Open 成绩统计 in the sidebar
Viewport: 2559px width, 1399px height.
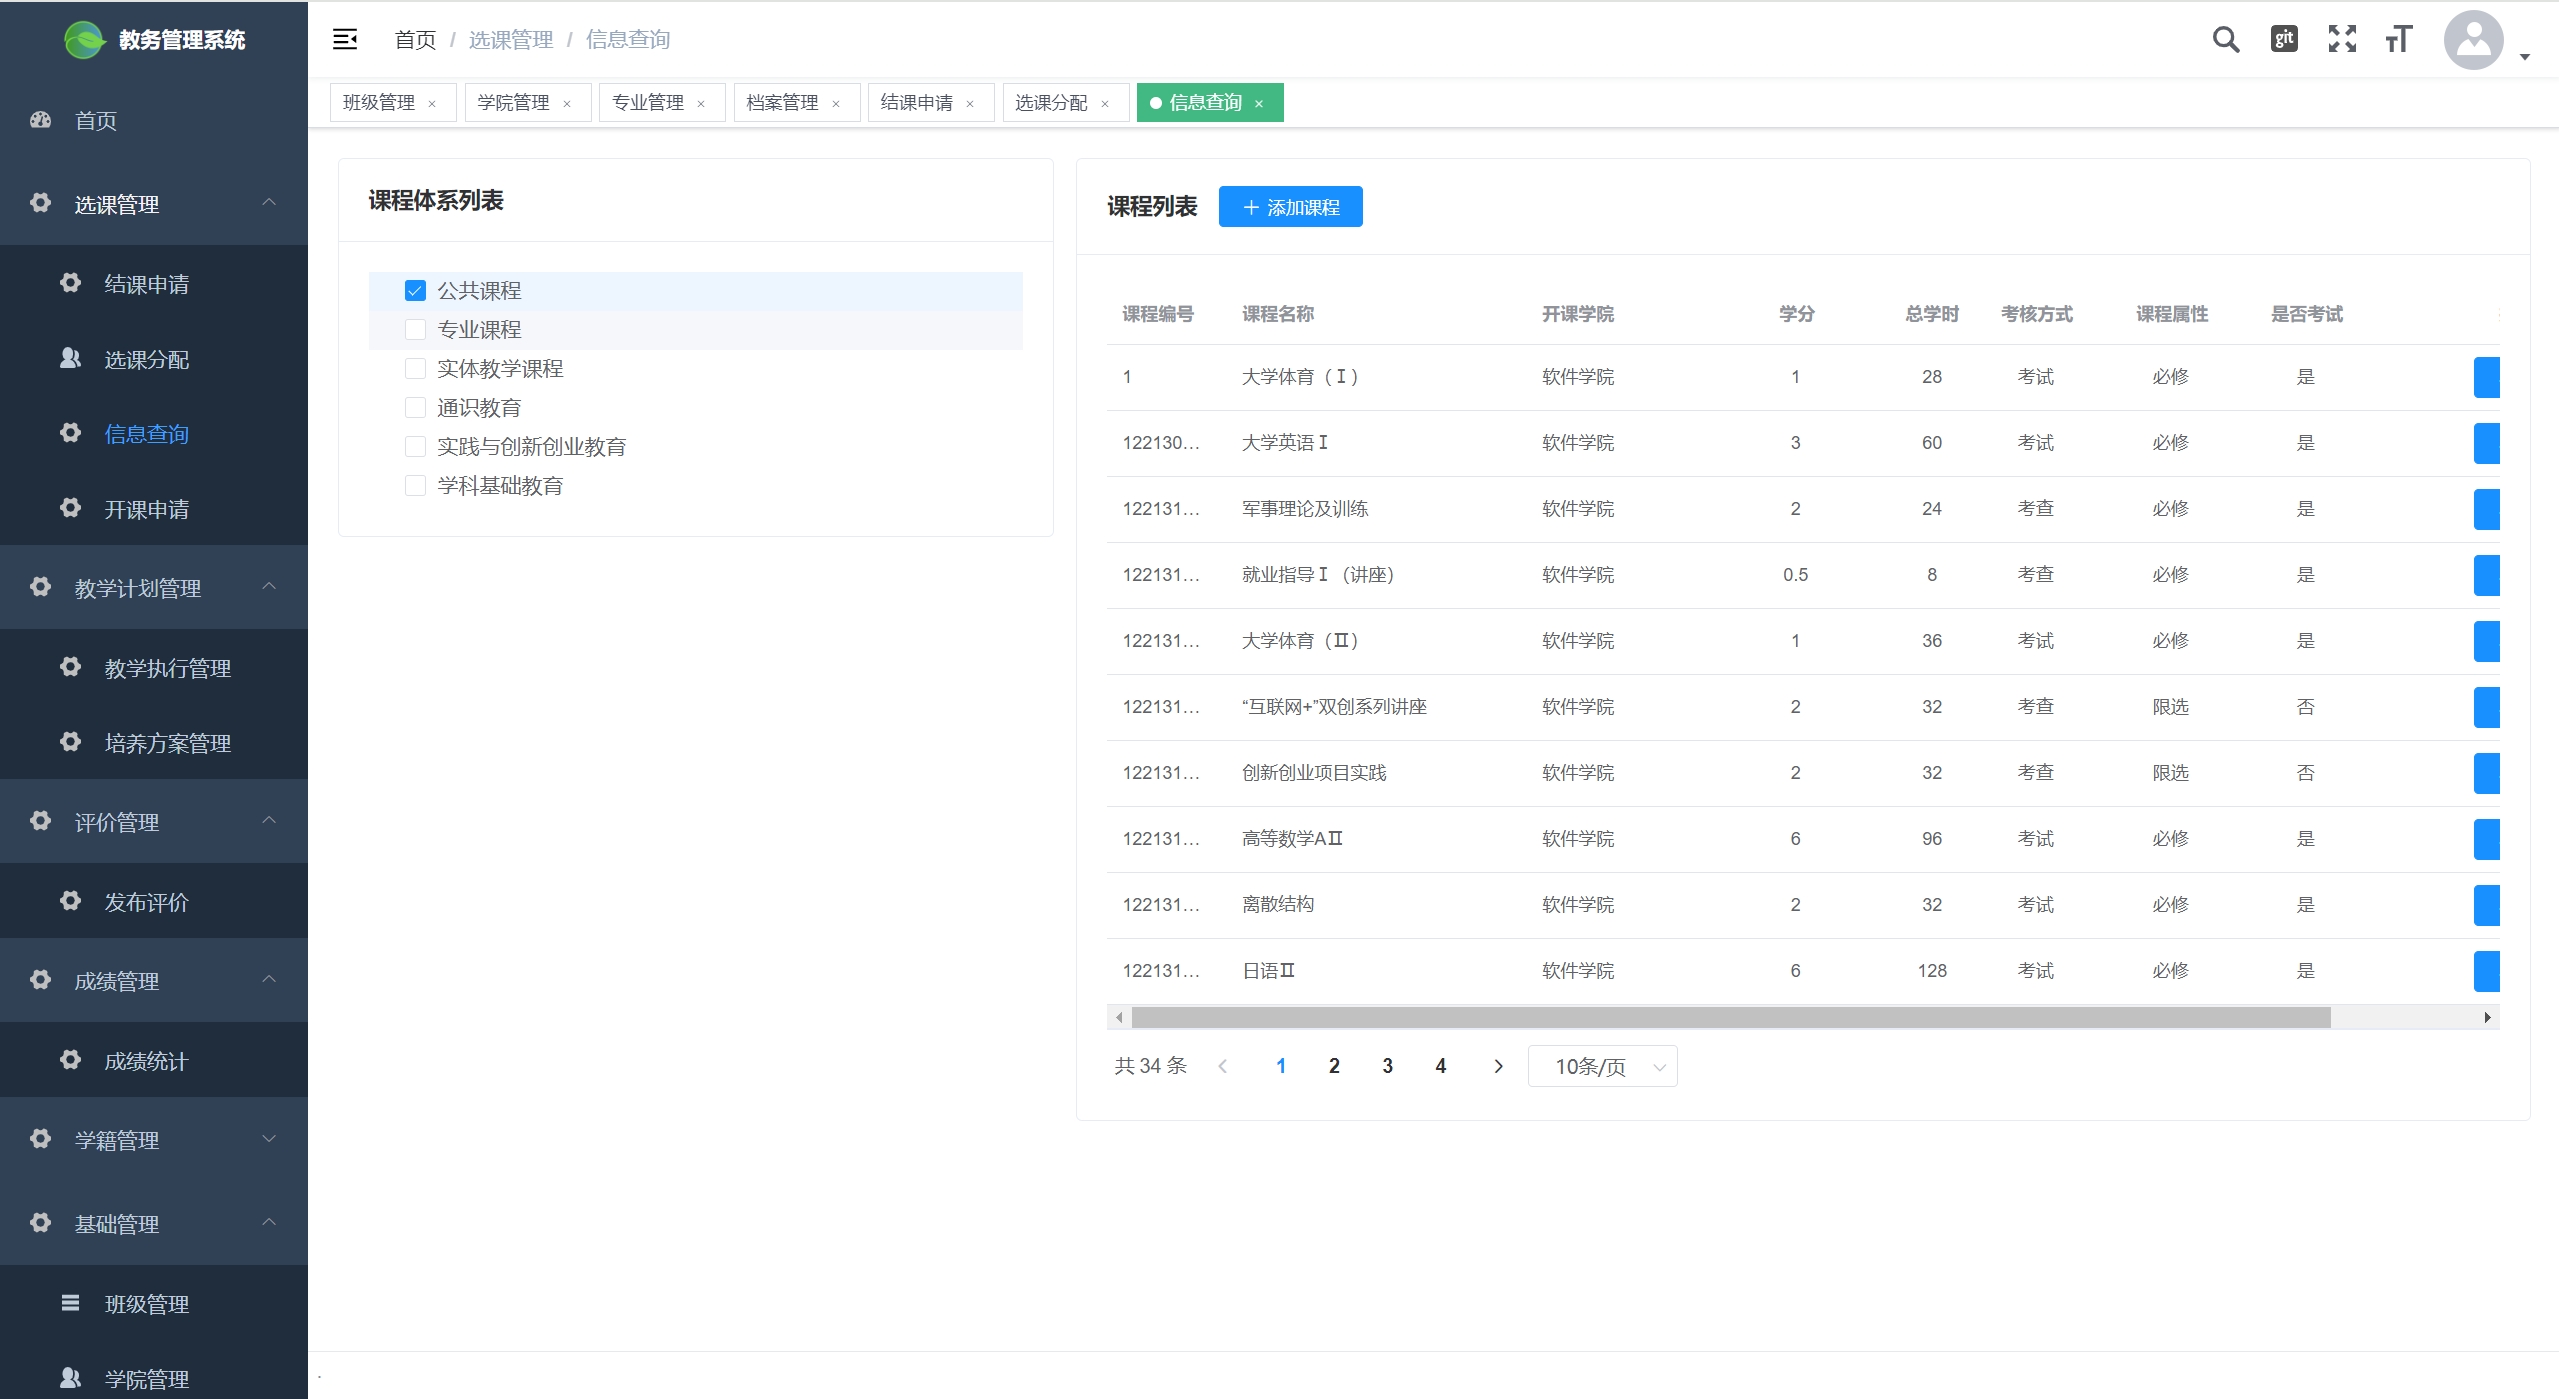(x=146, y=1061)
